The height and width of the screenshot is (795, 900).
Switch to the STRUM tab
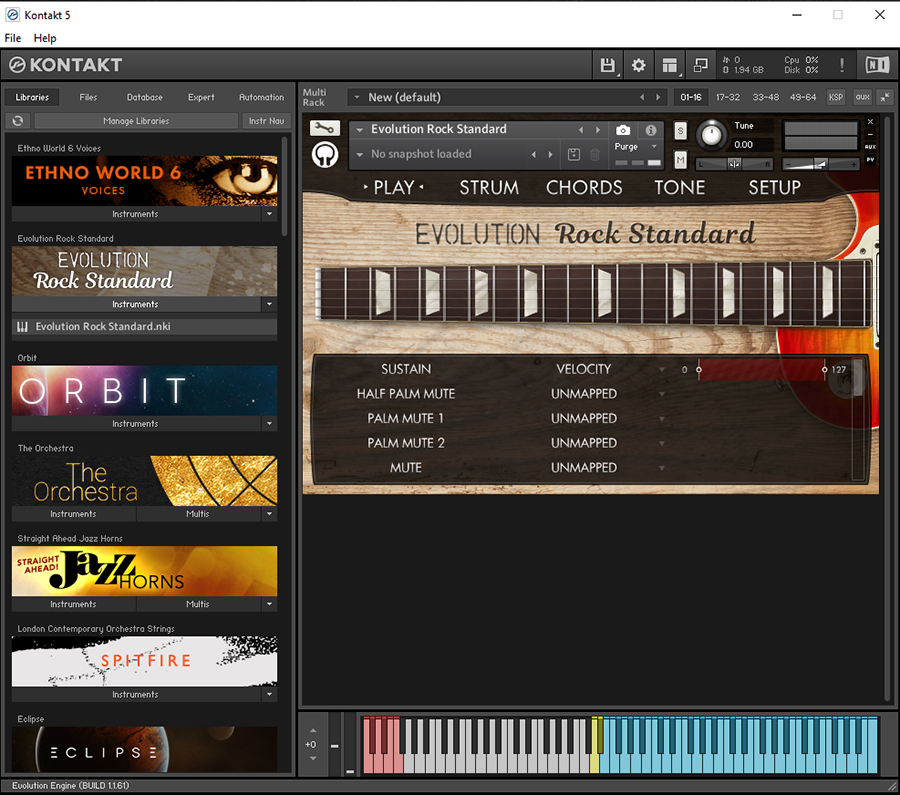click(489, 188)
